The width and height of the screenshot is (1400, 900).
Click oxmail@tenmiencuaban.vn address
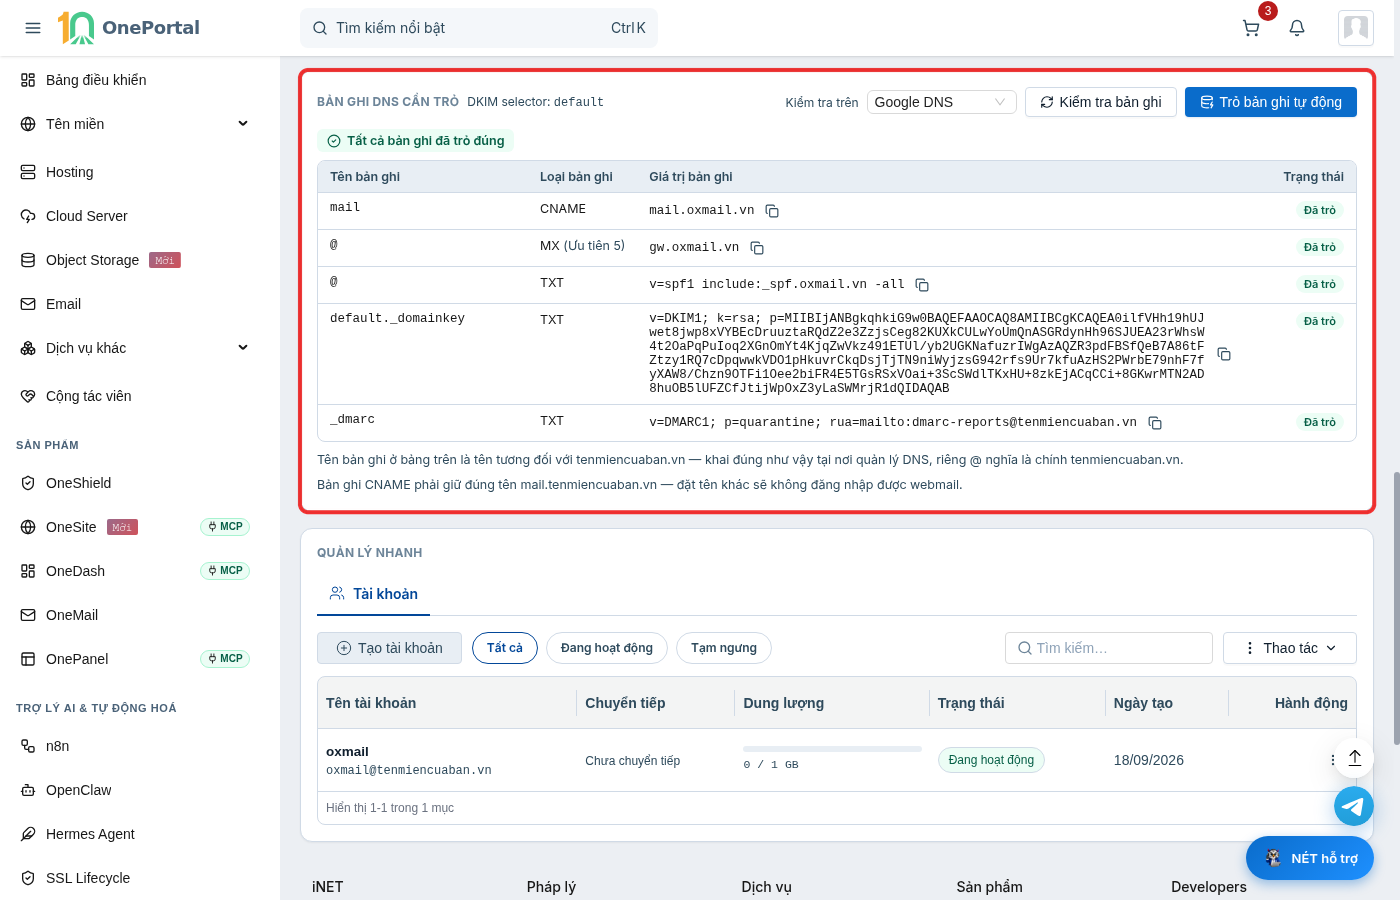(409, 770)
